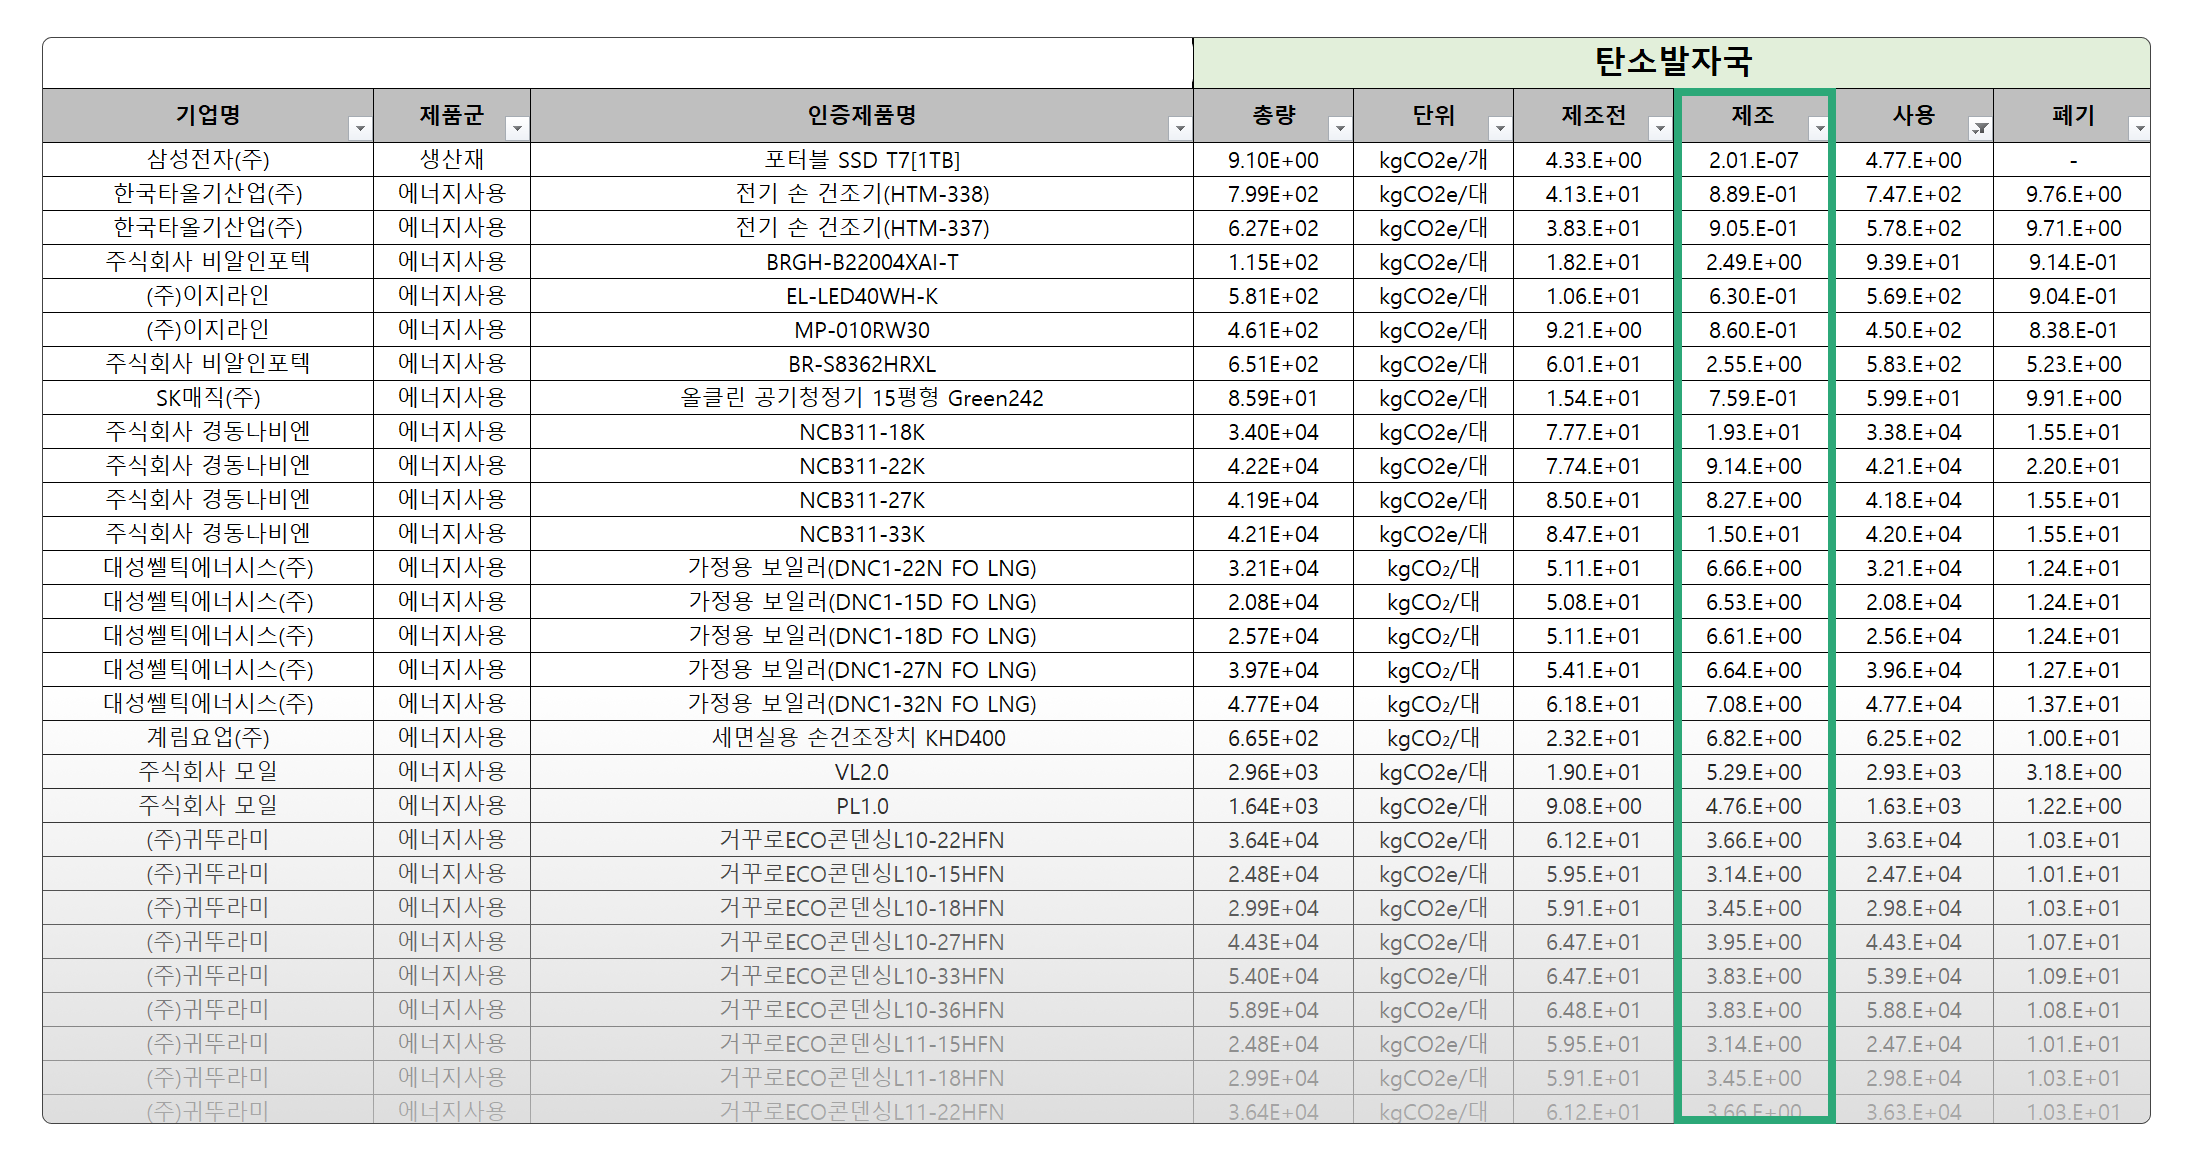Open the active filter icon on 사용

tap(1980, 128)
